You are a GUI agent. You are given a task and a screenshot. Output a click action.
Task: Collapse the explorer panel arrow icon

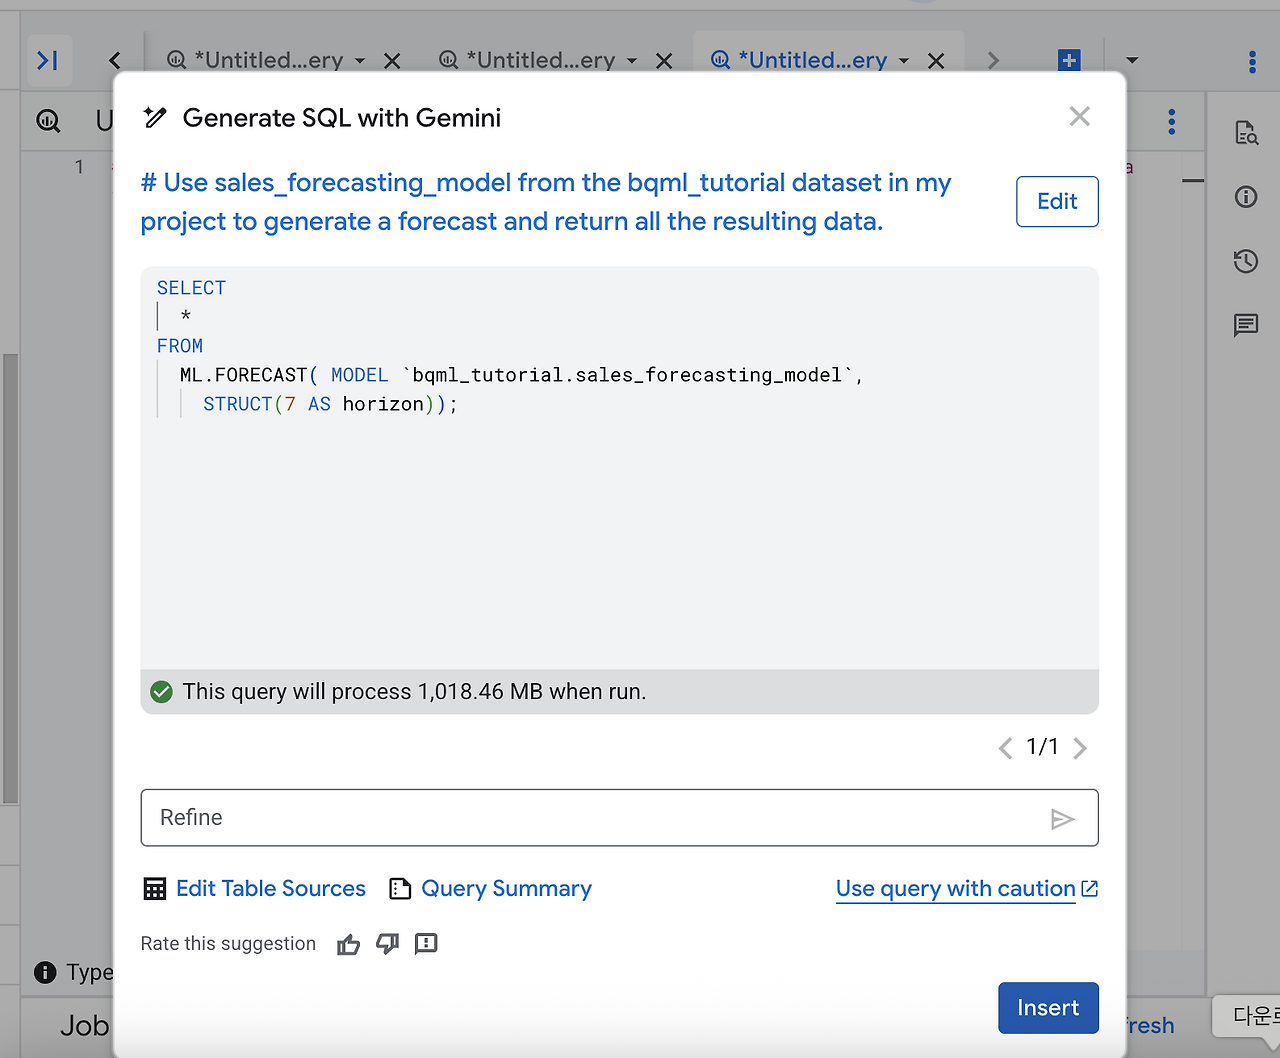click(47, 61)
